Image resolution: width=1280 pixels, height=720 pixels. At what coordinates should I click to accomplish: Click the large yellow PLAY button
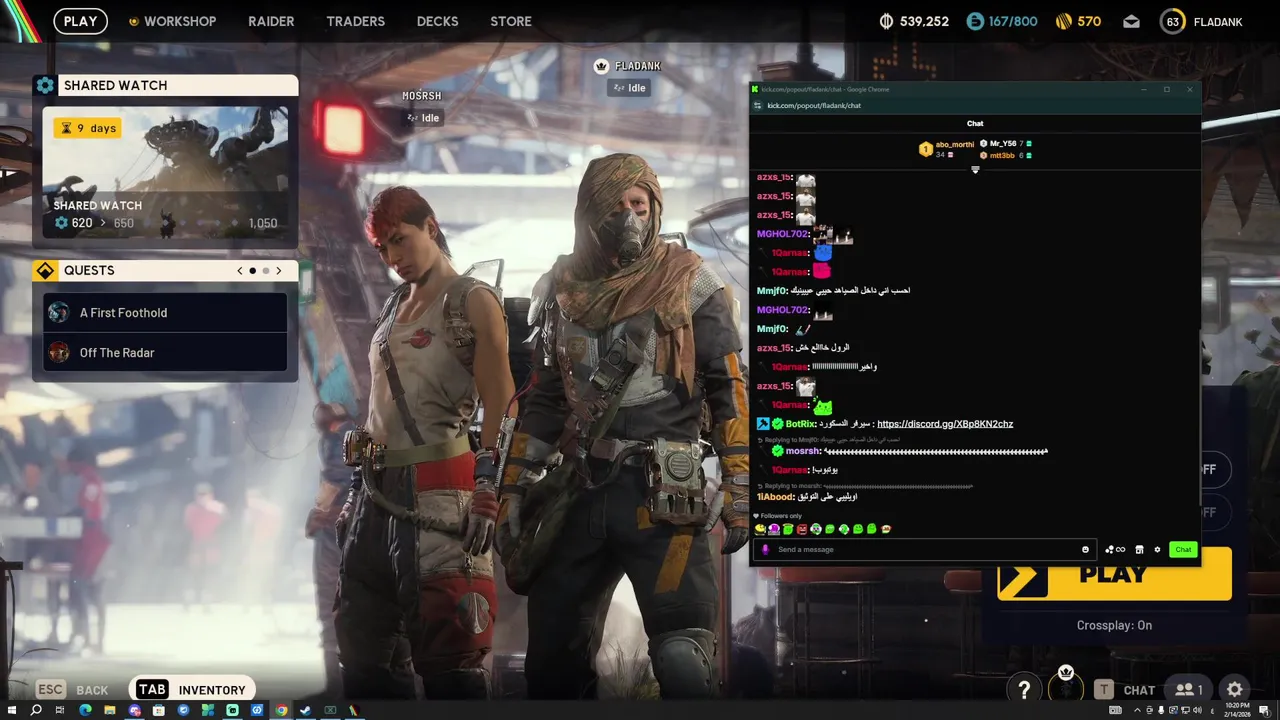pyautogui.click(x=1114, y=574)
